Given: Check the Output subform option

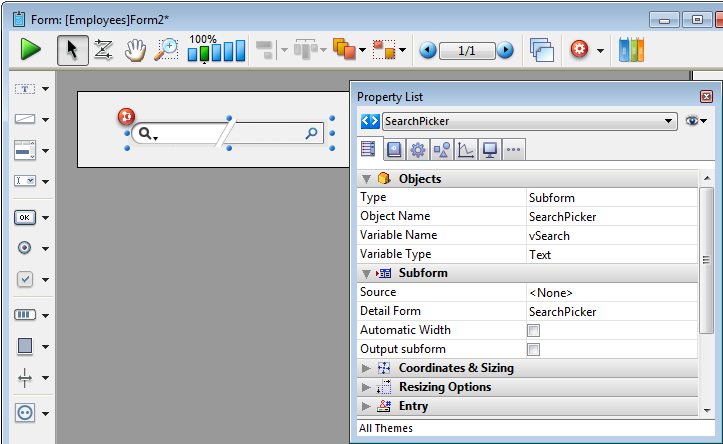Looking at the screenshot, I should tap(534, 350).
